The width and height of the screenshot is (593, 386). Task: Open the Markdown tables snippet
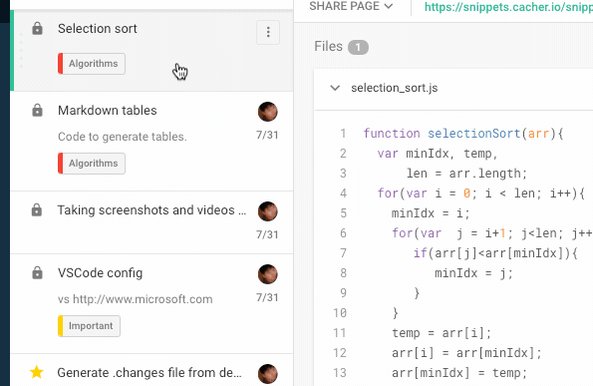click(107, 110)
